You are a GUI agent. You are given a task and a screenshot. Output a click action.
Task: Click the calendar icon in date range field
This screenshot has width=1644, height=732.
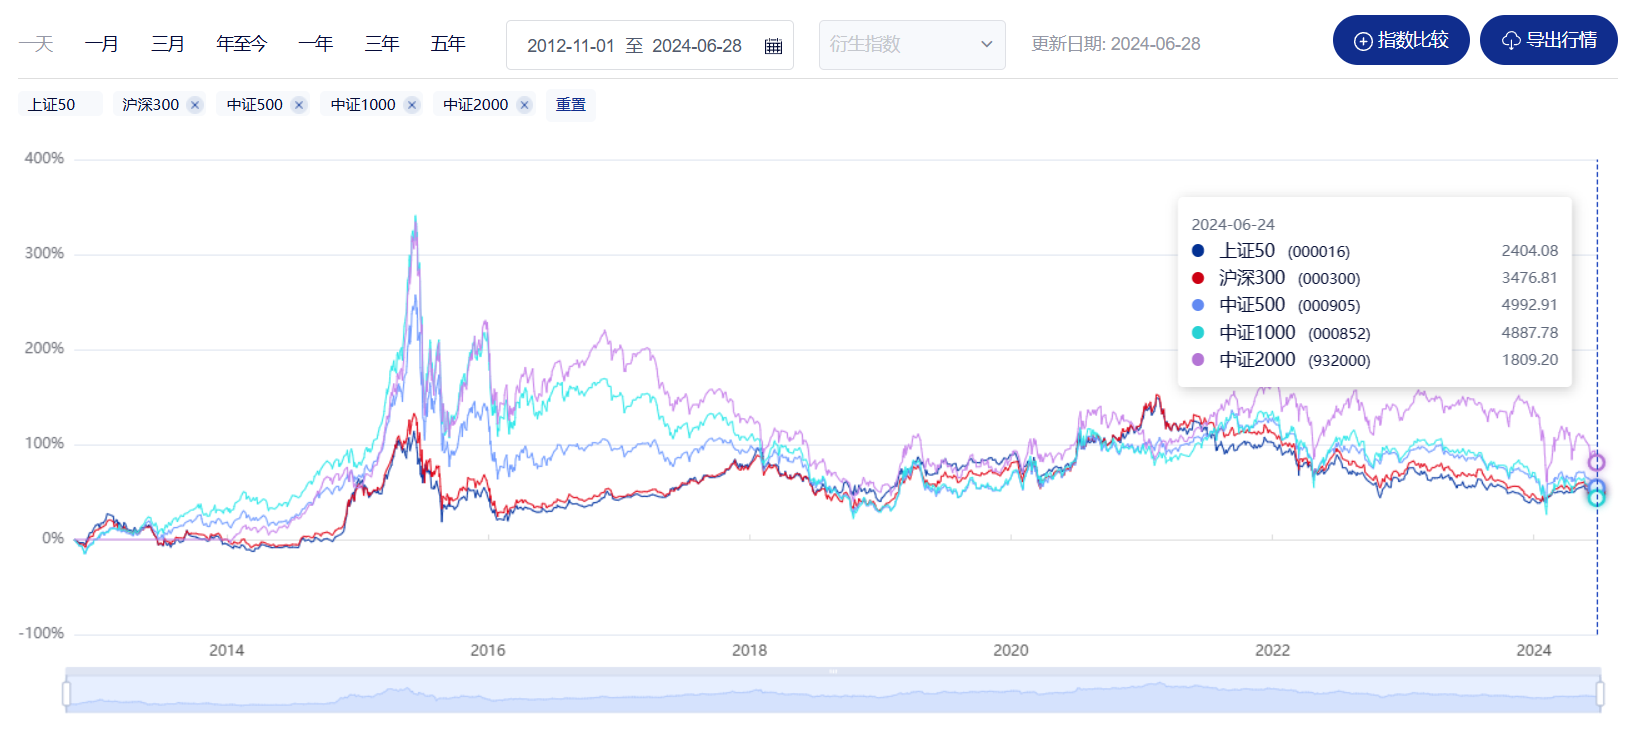coord(773,46)
